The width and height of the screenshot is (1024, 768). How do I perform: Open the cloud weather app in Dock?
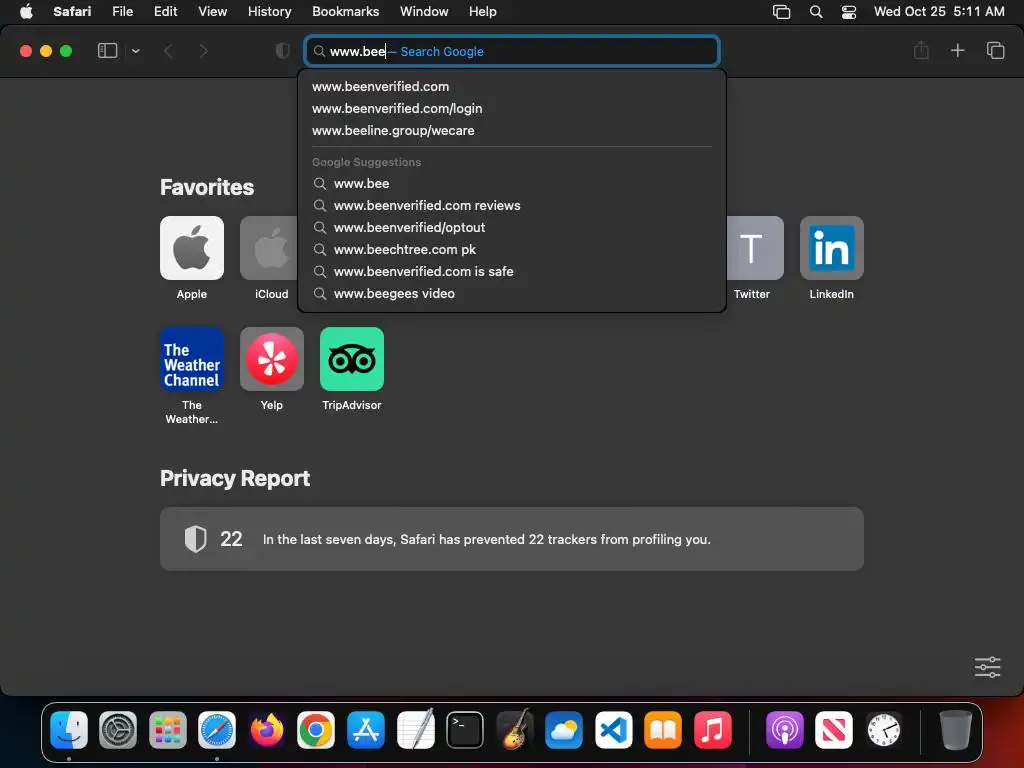(564, 729)
